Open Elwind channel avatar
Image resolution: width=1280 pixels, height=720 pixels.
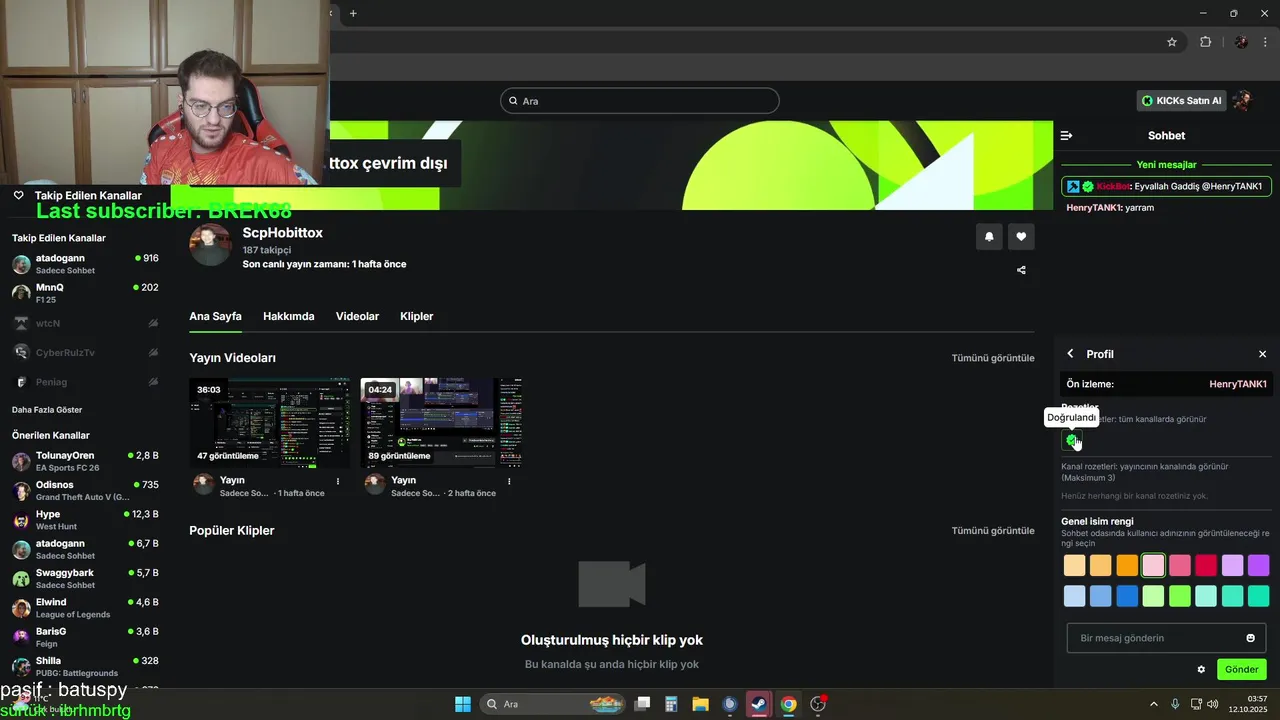(21, 608)
